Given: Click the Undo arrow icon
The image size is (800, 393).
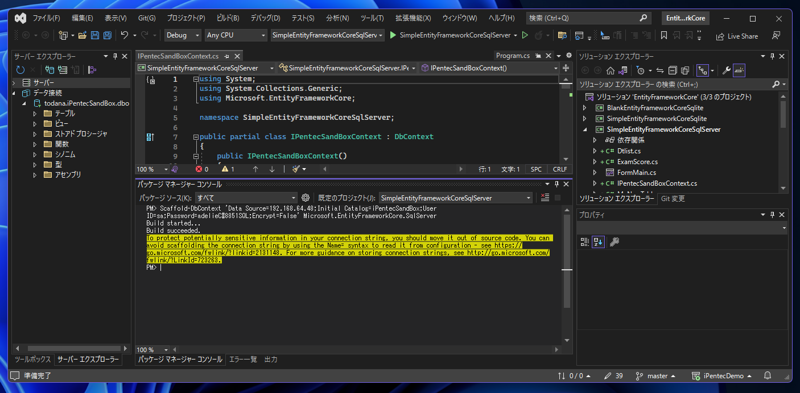Looking at the screenshot, I should point(124,36).
